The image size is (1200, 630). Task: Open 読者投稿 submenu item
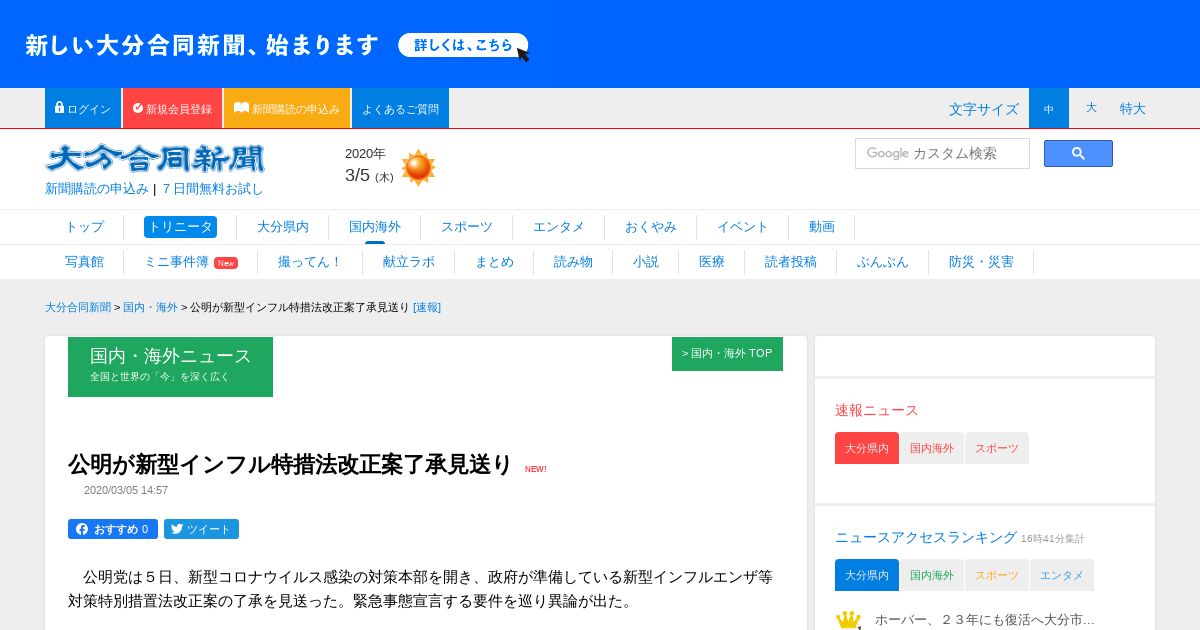click(x=791, y=262)
